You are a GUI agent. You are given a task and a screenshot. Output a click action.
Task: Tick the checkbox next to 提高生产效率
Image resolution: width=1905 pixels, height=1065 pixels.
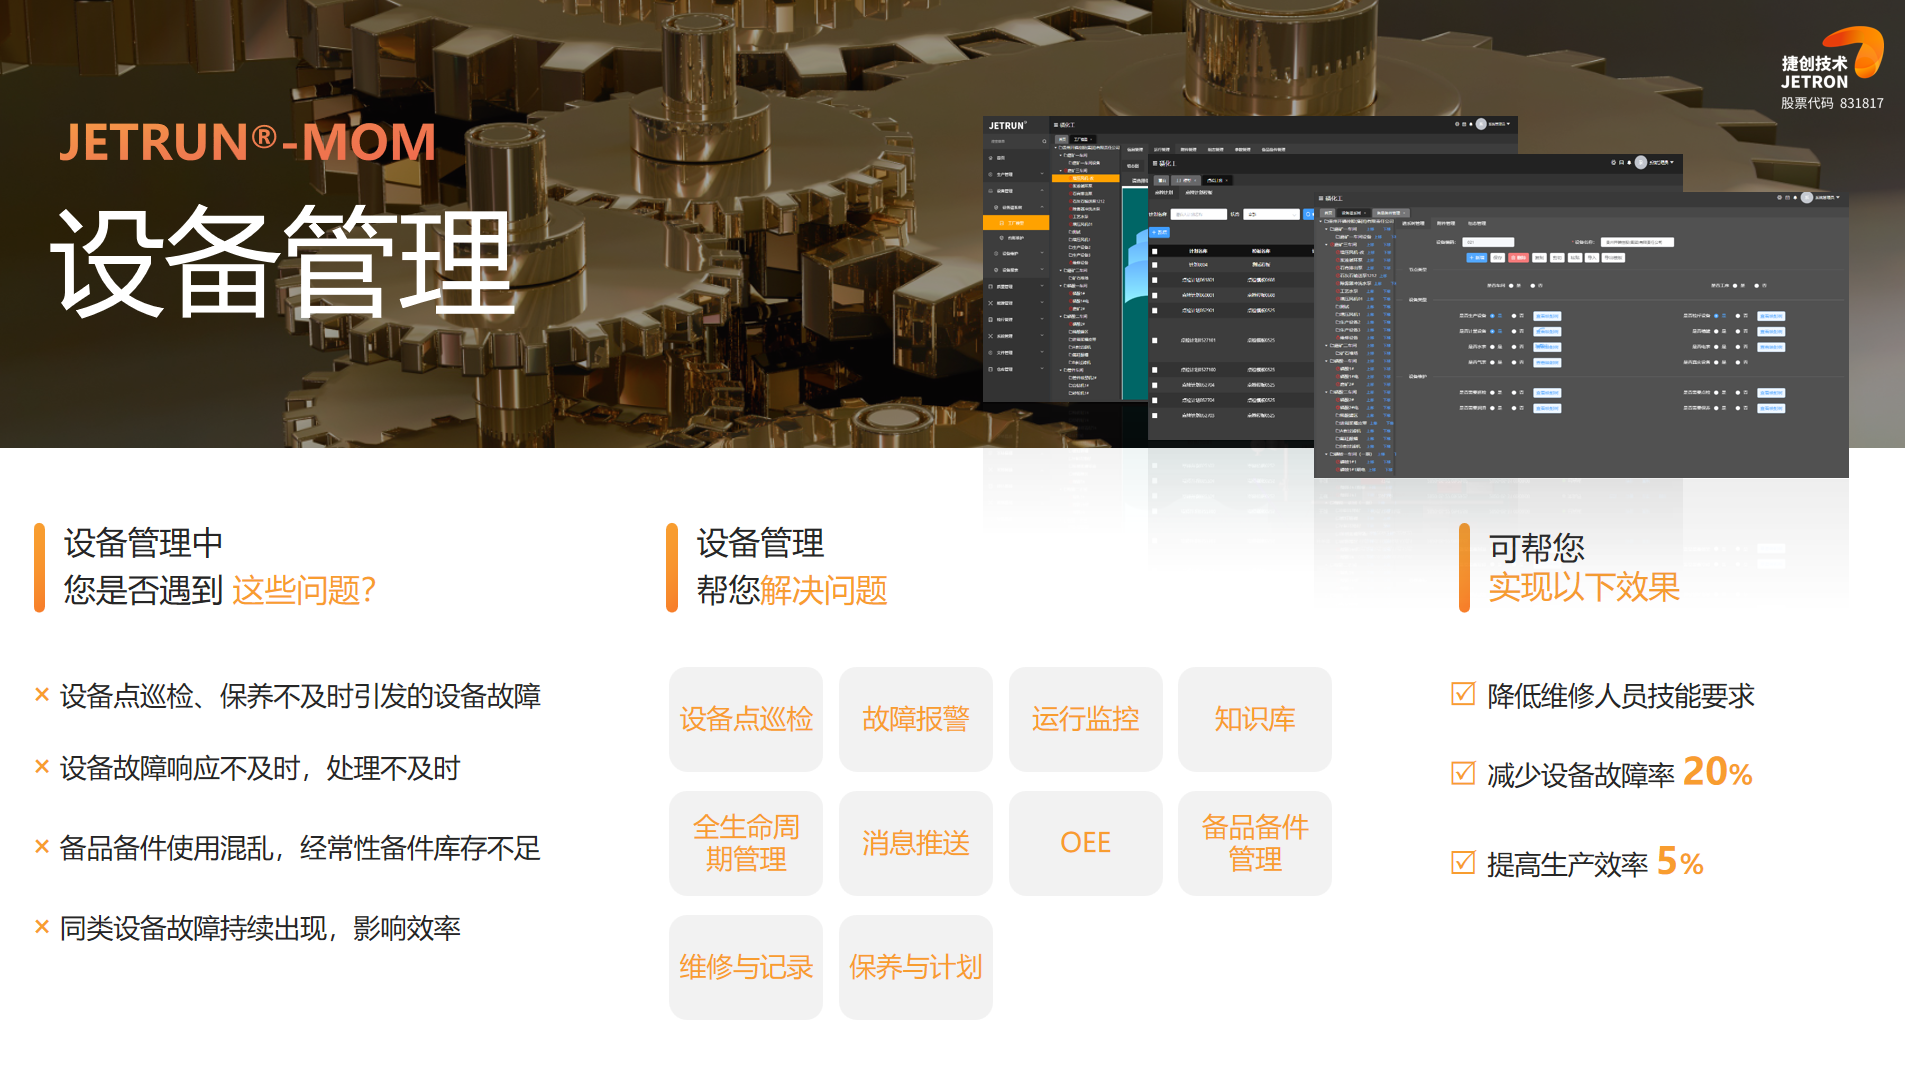click(1463, 862)
